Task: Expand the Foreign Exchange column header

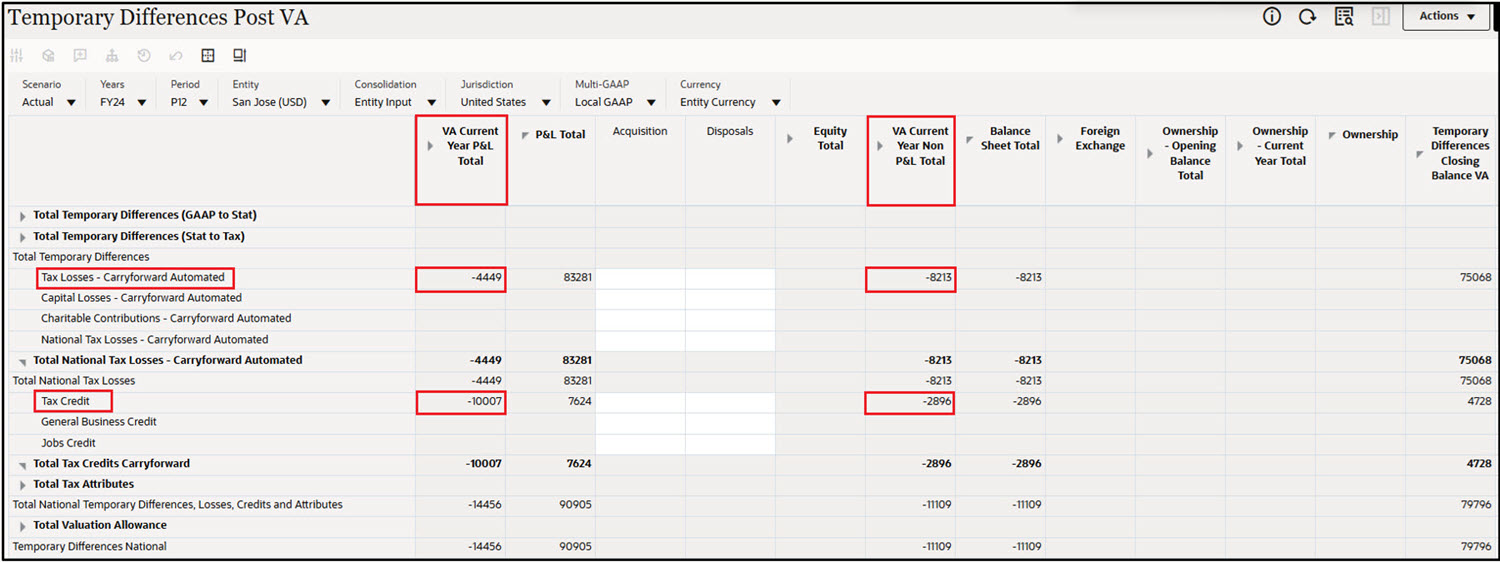Action: [1061, 138]
